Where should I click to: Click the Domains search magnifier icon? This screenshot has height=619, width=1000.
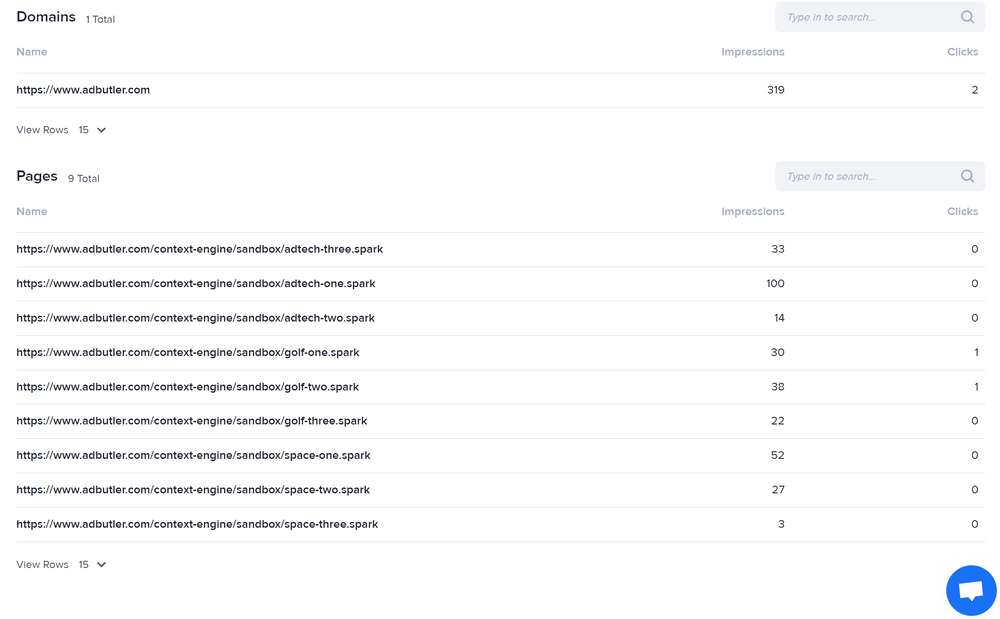[967, 17]
